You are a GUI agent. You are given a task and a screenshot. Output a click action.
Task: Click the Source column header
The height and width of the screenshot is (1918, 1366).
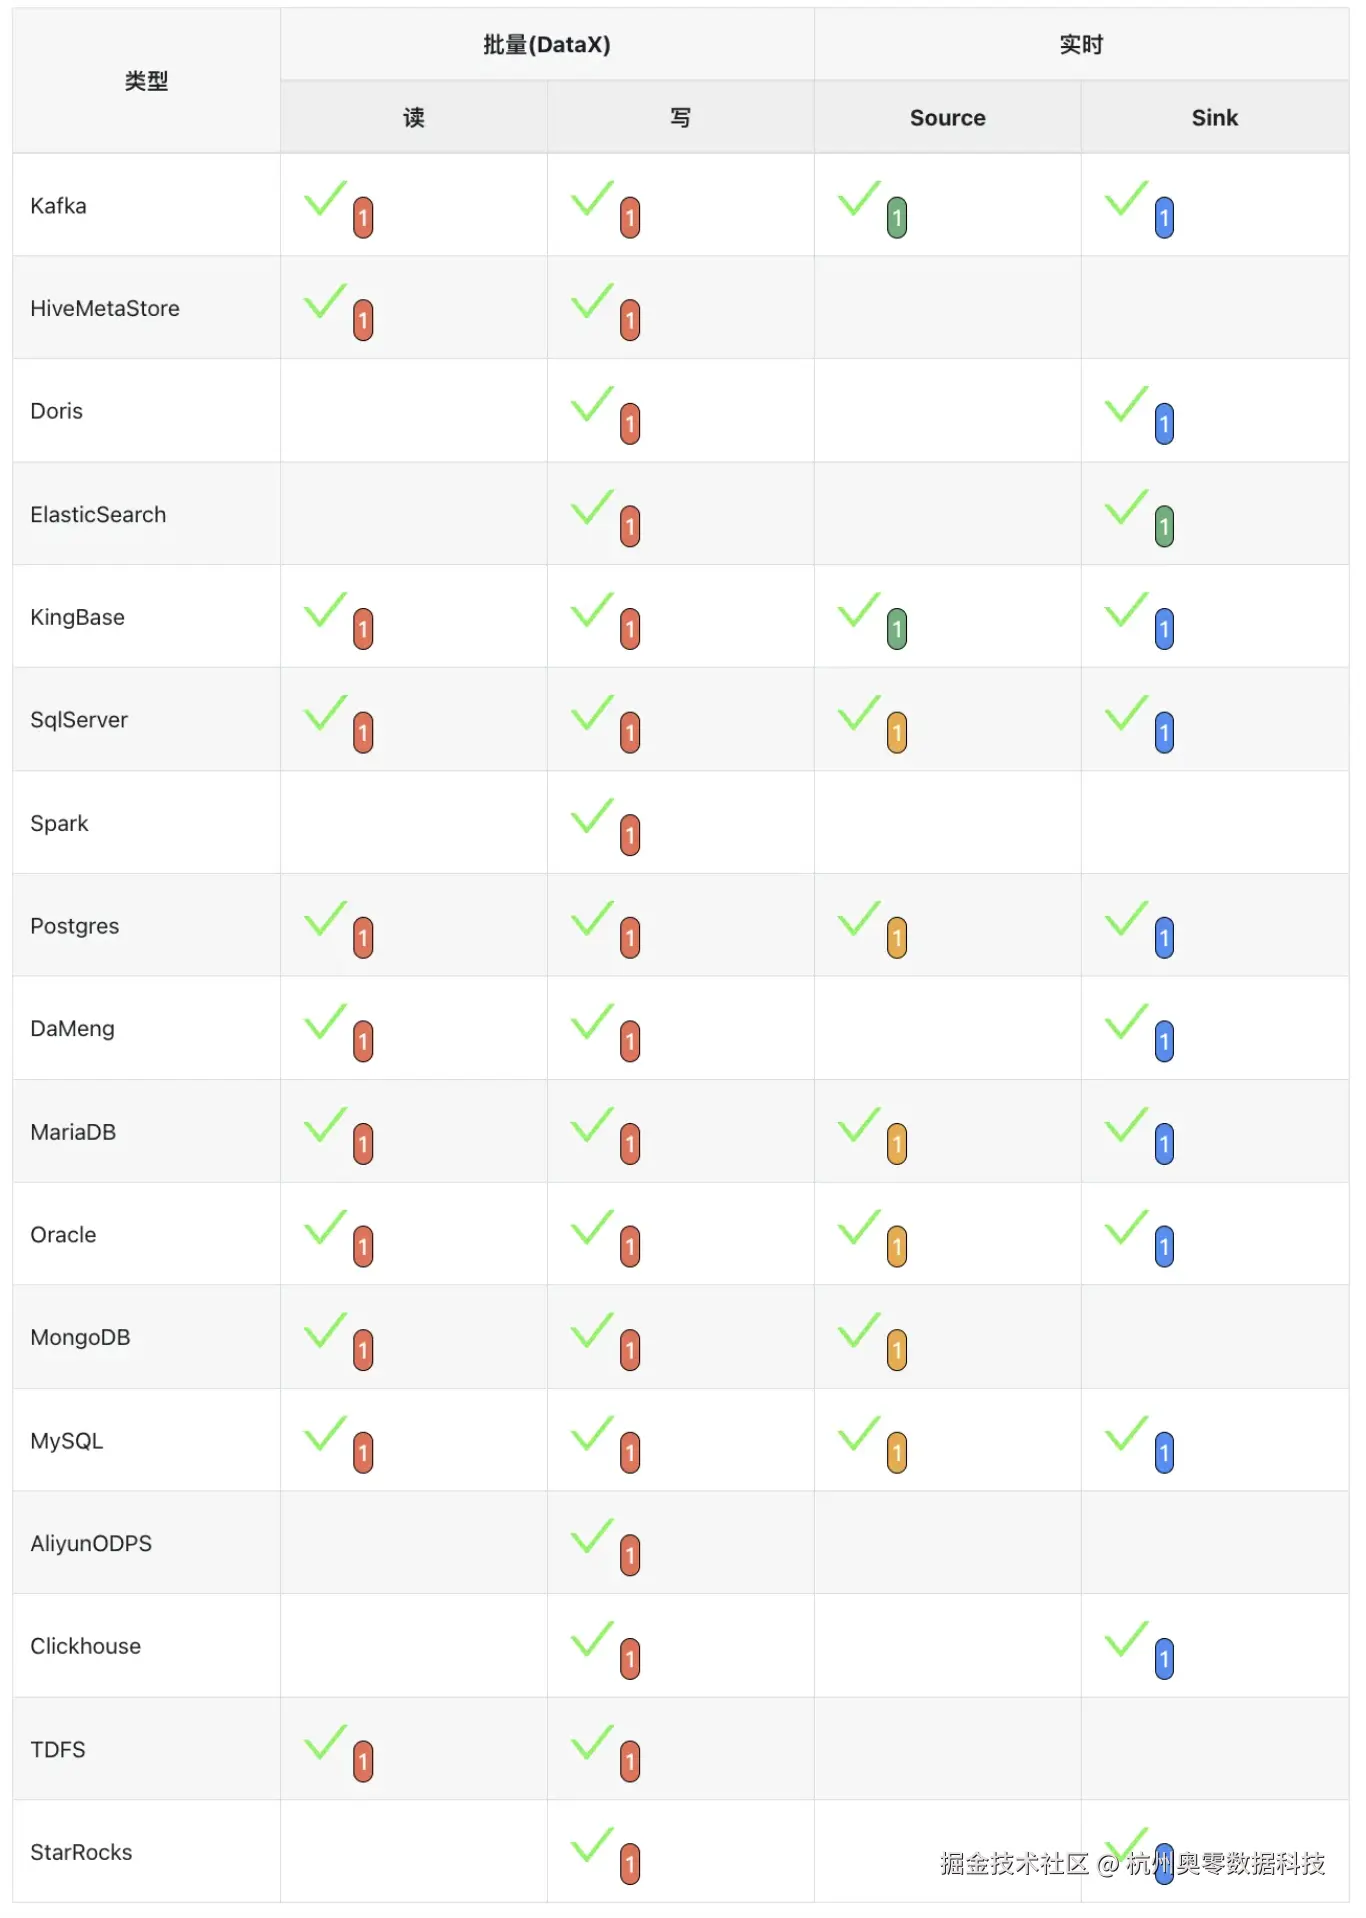(947, 118)
